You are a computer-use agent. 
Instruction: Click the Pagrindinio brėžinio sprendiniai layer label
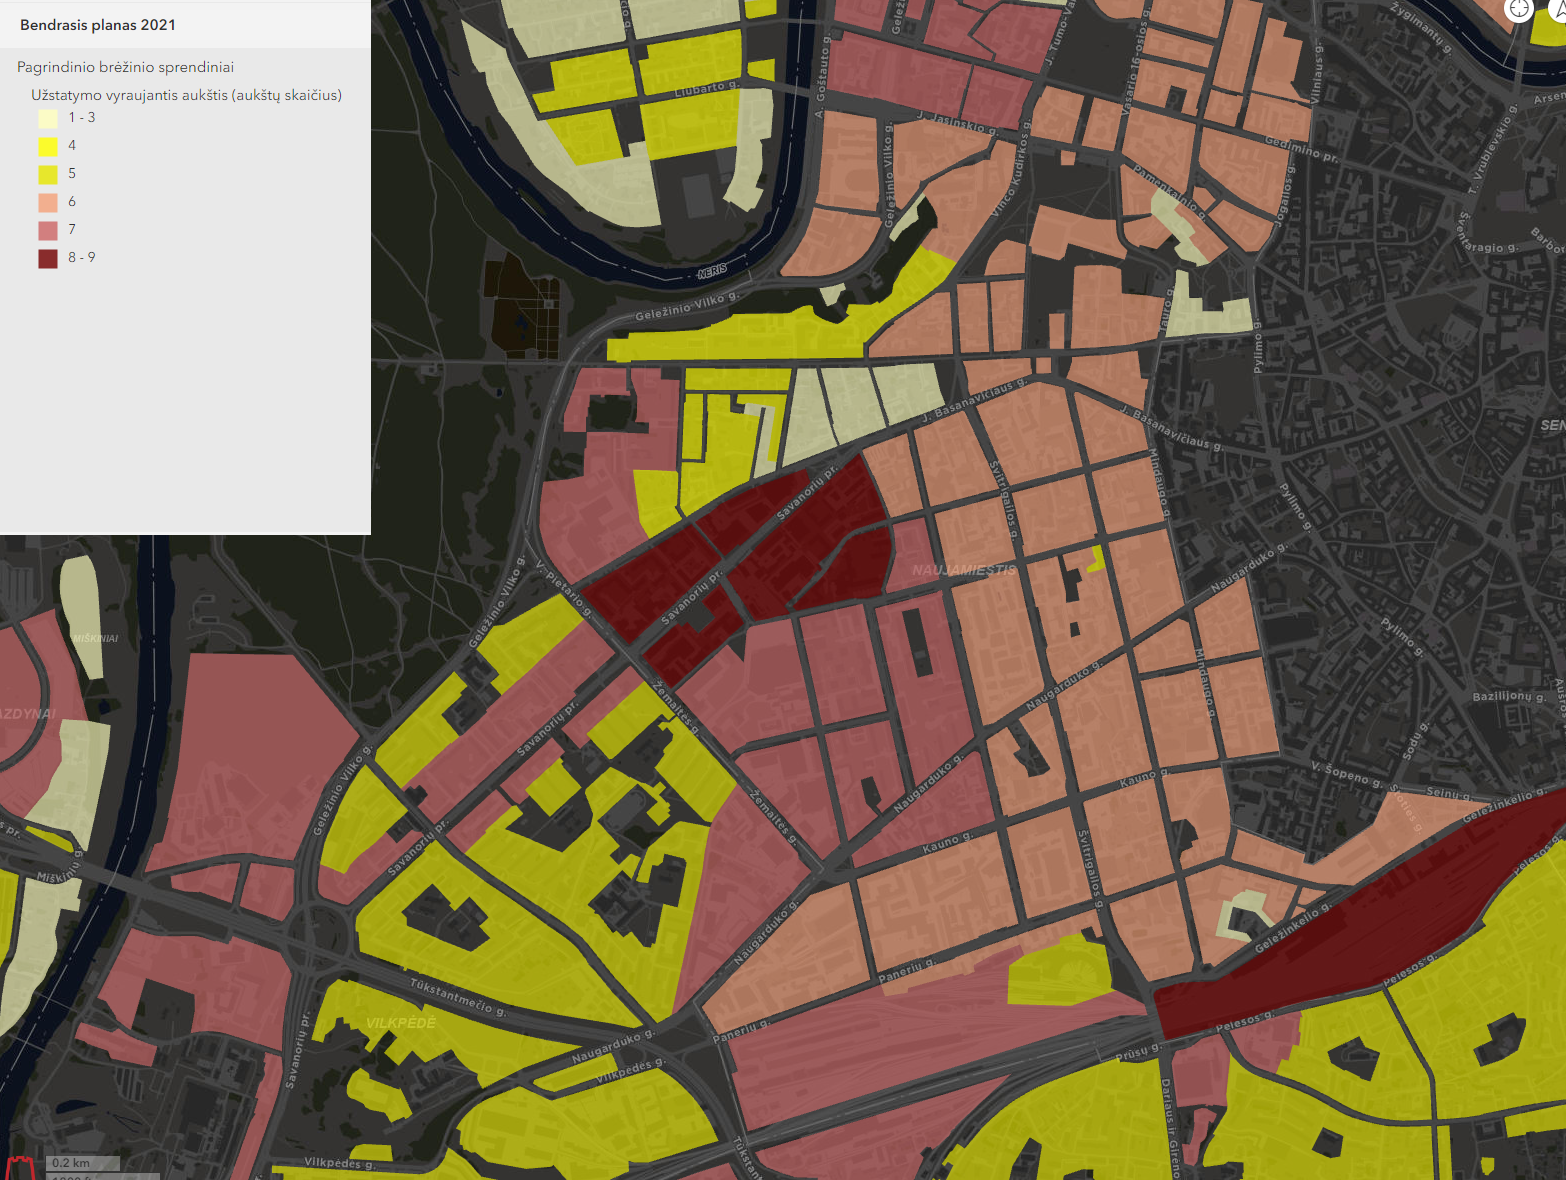tap(125, 67)
